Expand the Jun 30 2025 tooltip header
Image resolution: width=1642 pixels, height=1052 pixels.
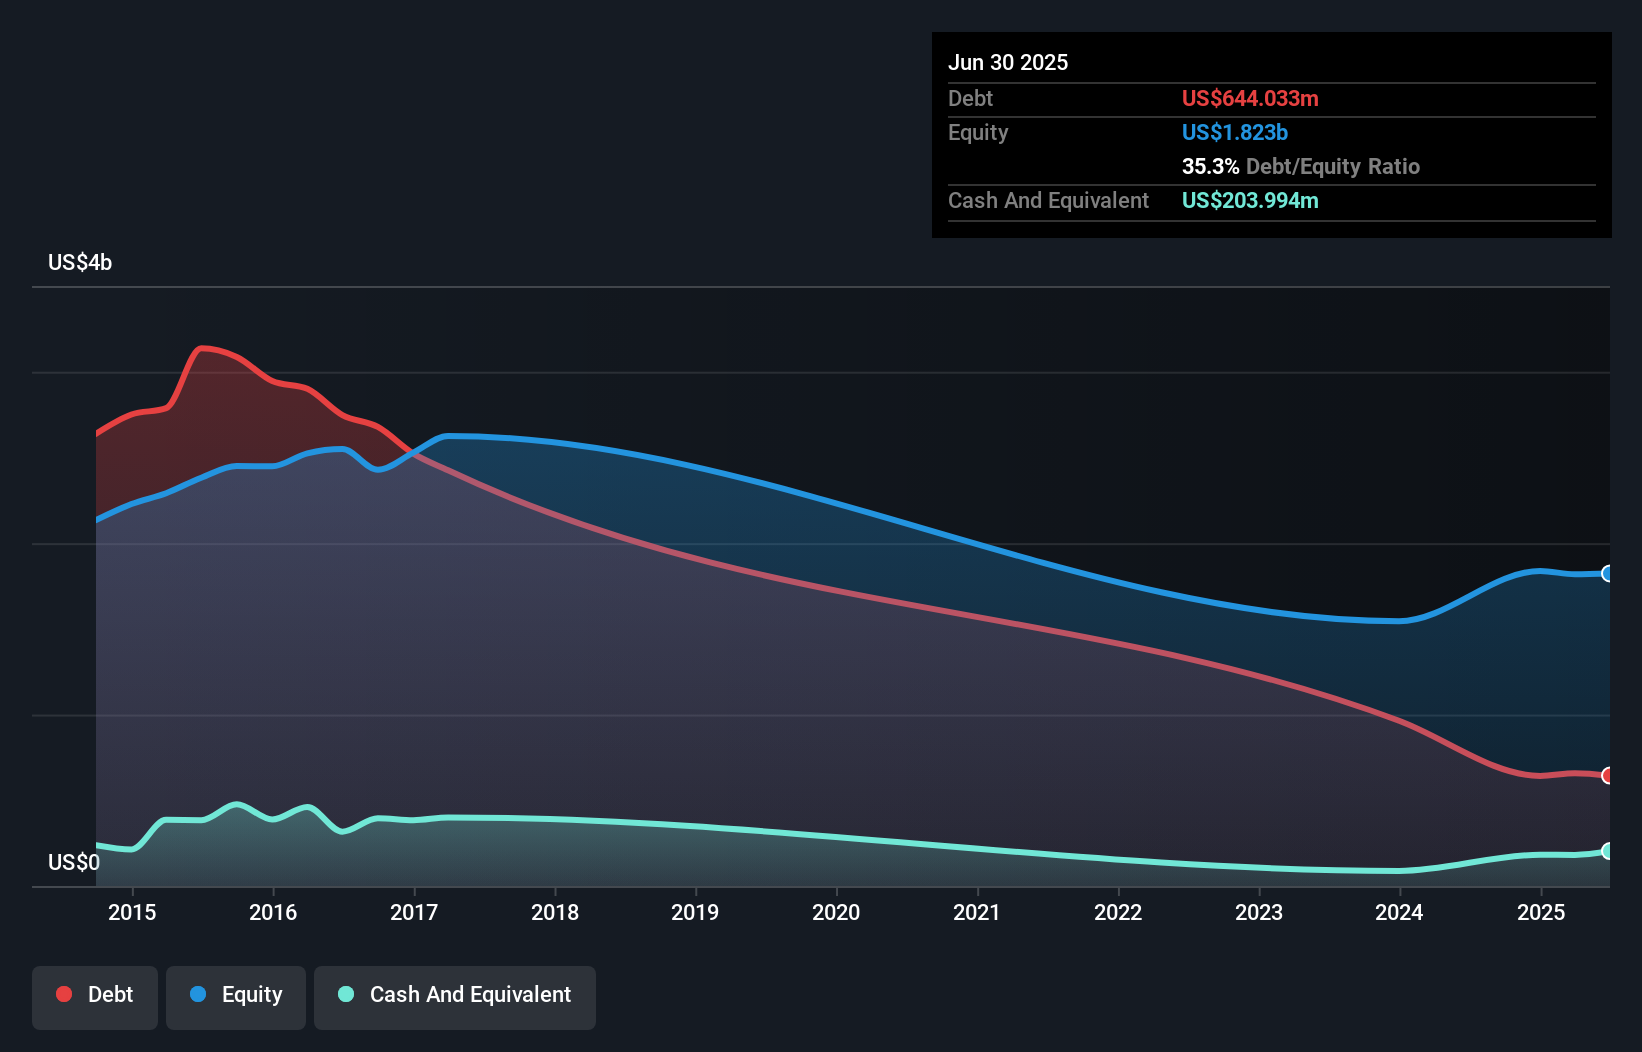point(1008,62)
